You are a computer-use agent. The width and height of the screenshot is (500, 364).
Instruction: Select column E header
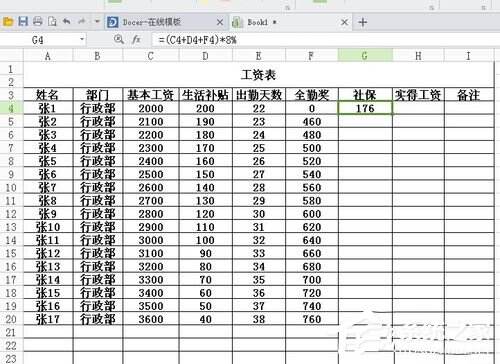(259, 56)
